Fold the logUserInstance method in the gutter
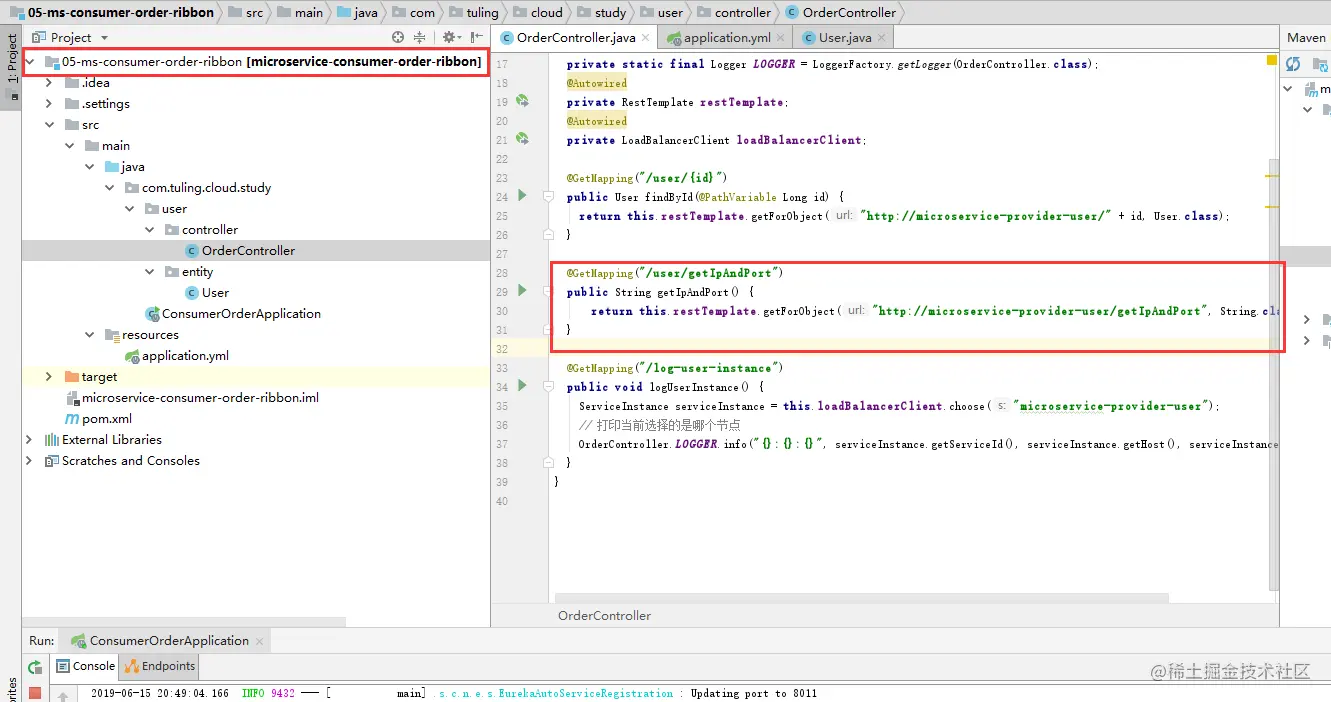This screenshot has width=1331, height=702. [x=548, y=387]
